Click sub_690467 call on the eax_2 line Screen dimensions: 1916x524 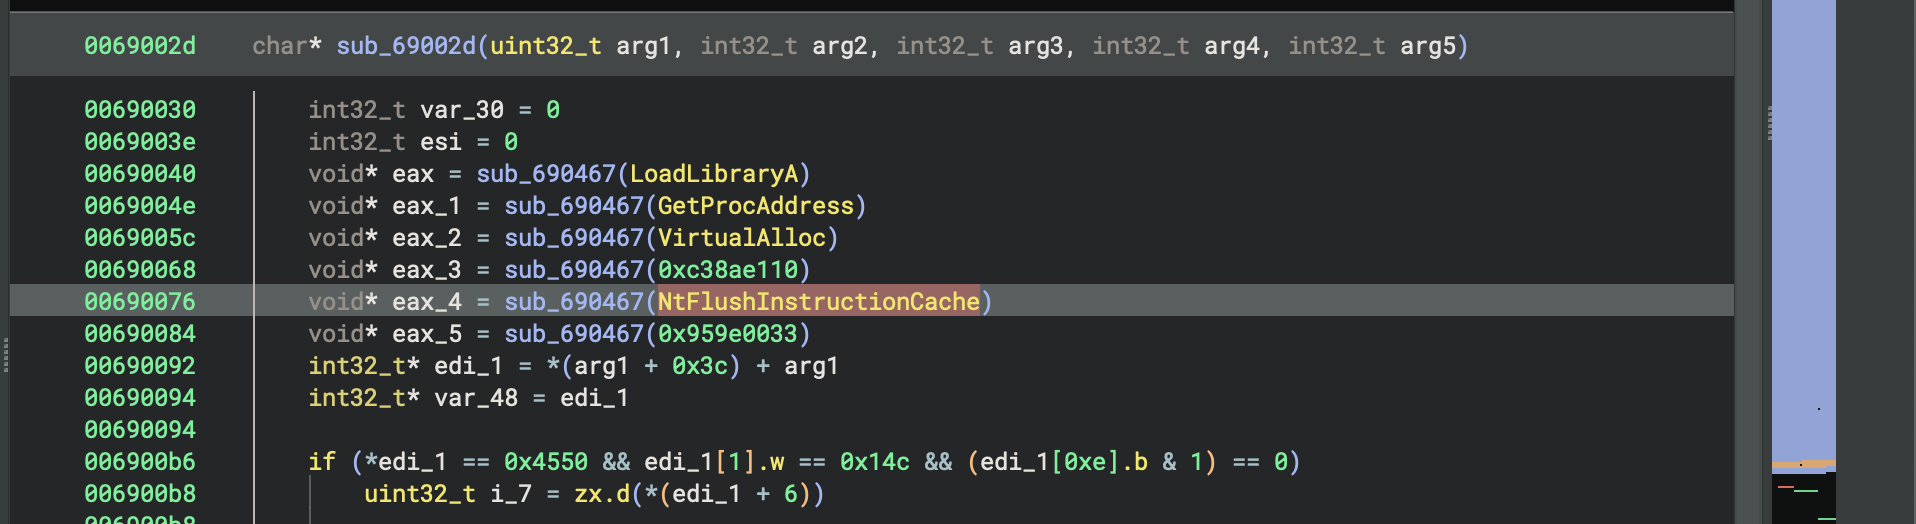(x=574, y=238)
